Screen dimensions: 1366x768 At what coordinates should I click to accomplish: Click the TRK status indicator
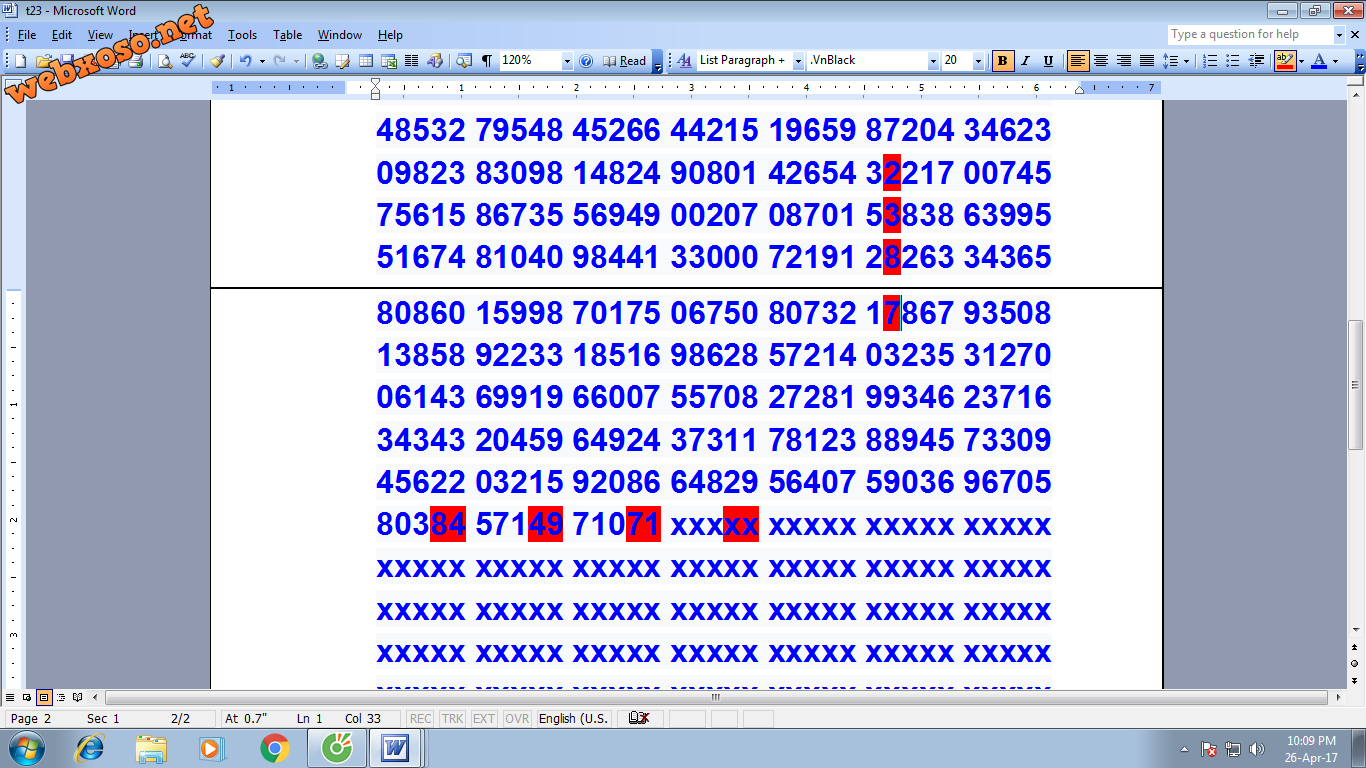click(x=452, y=719)
